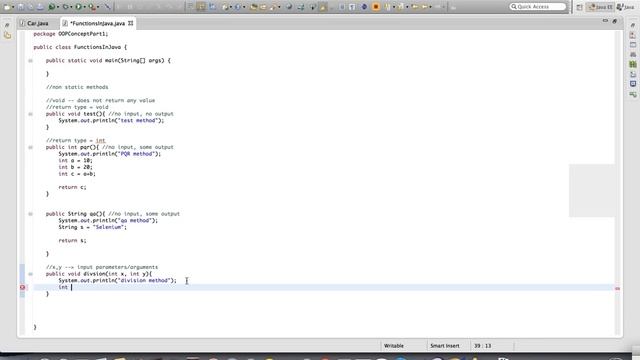640x360 pixels.
Task: Click the red error mark on overview ruler
Action: tap(617, 289)
